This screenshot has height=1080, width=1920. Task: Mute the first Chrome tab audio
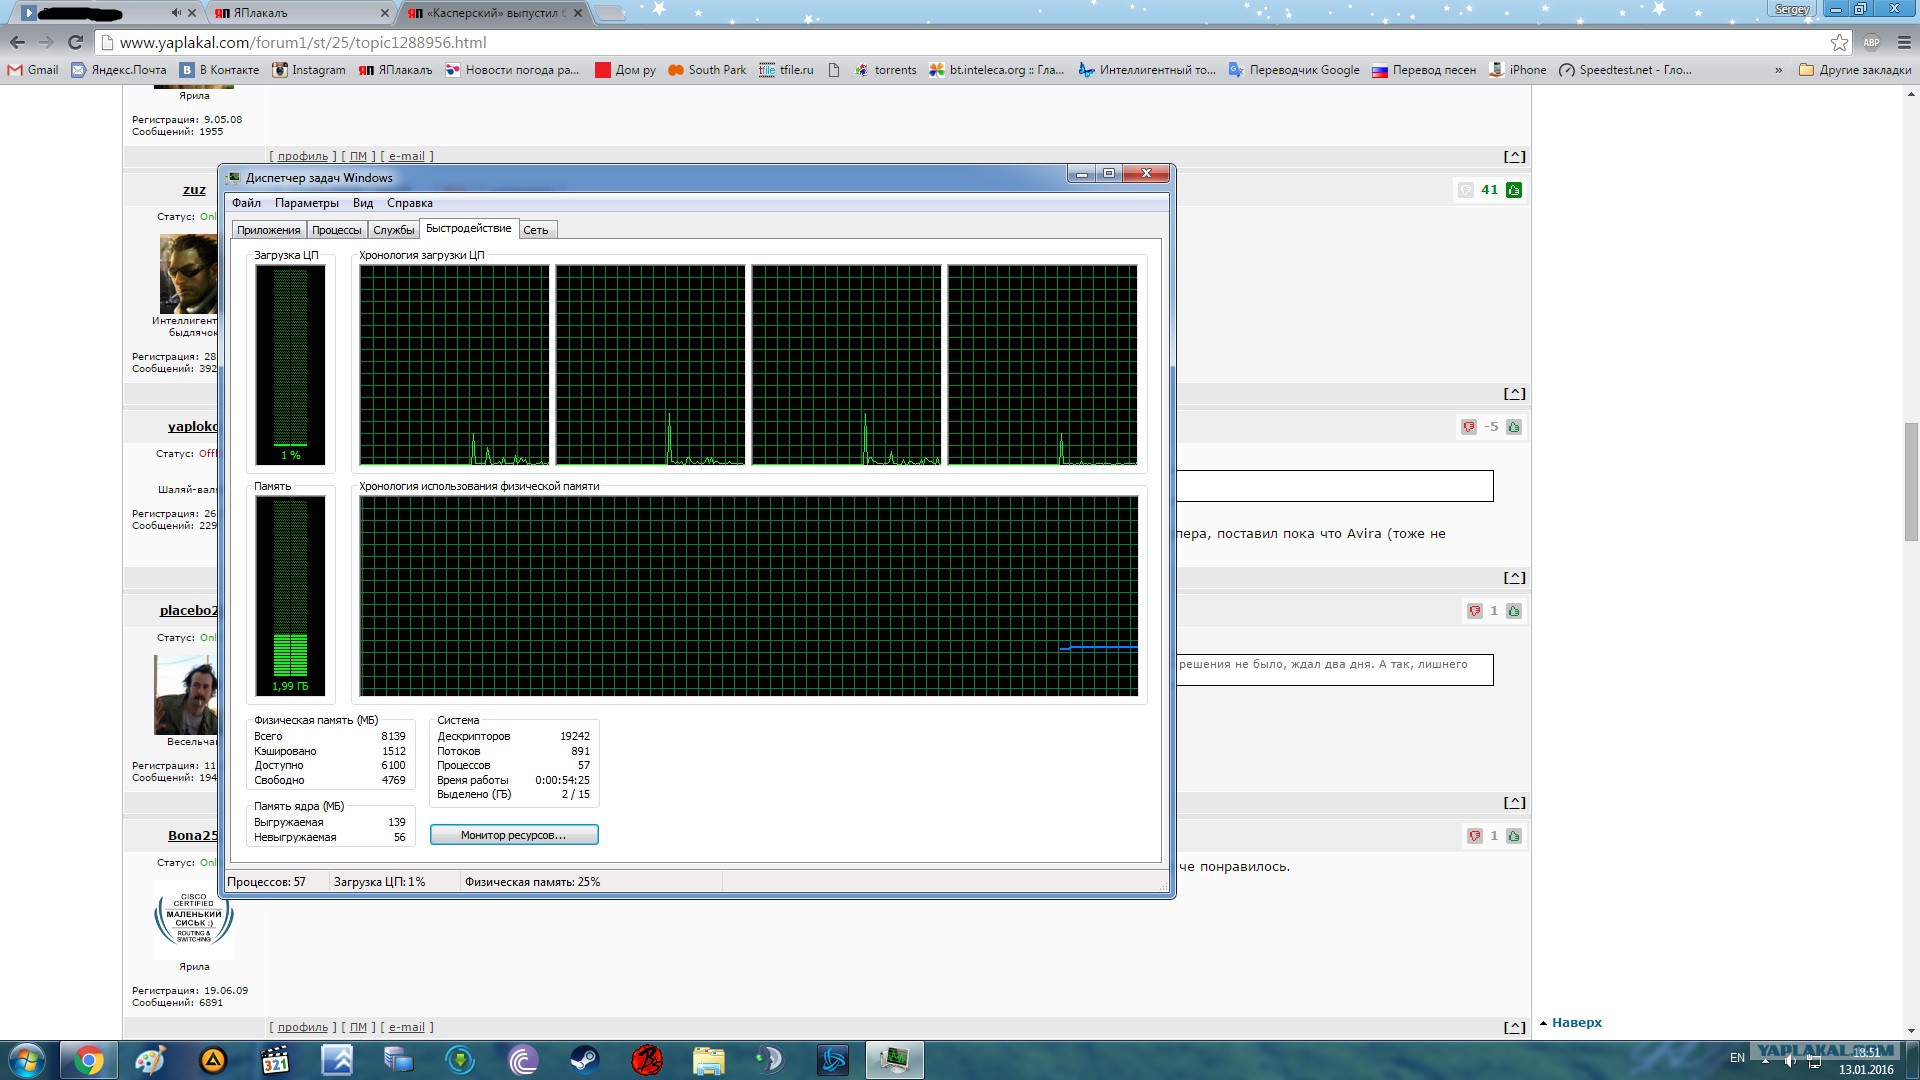[176, 13]
